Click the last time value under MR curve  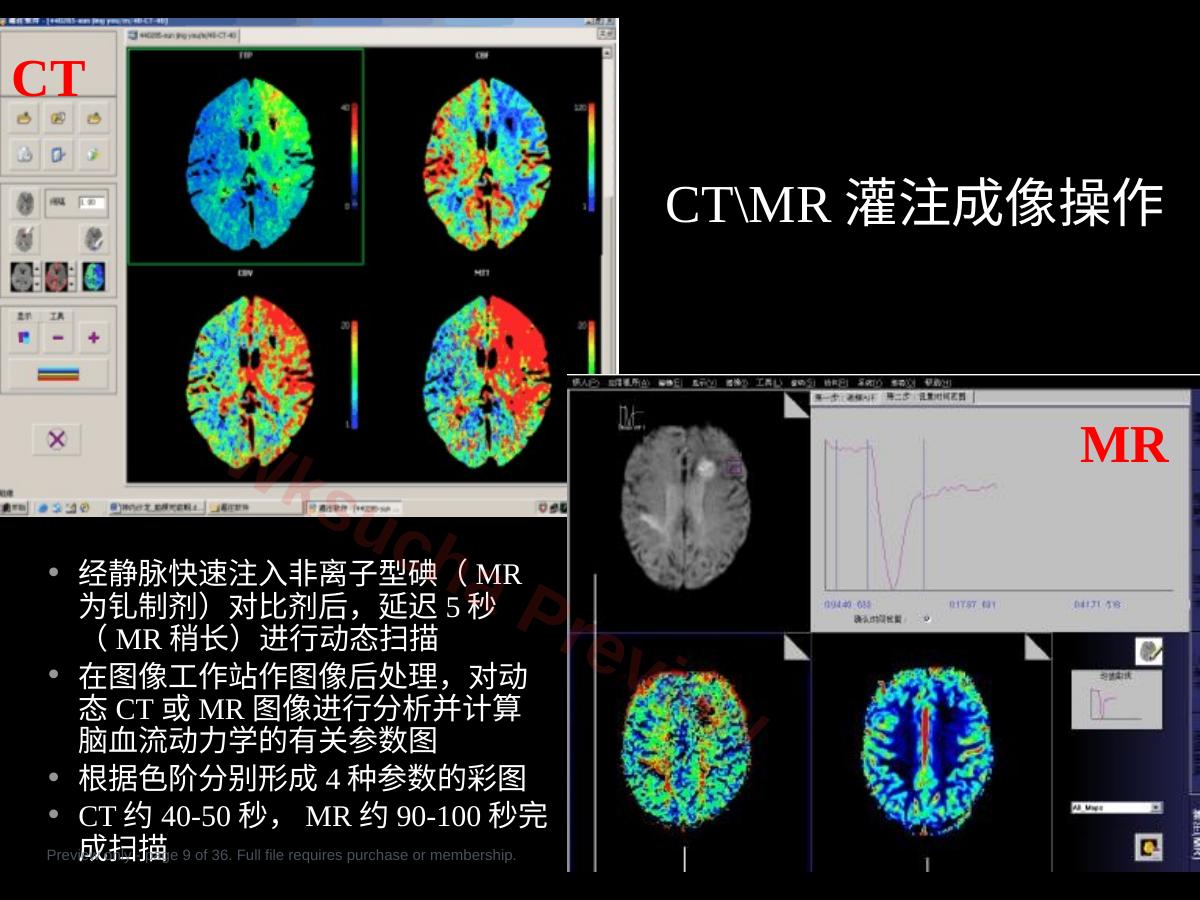click(1097, 605)
